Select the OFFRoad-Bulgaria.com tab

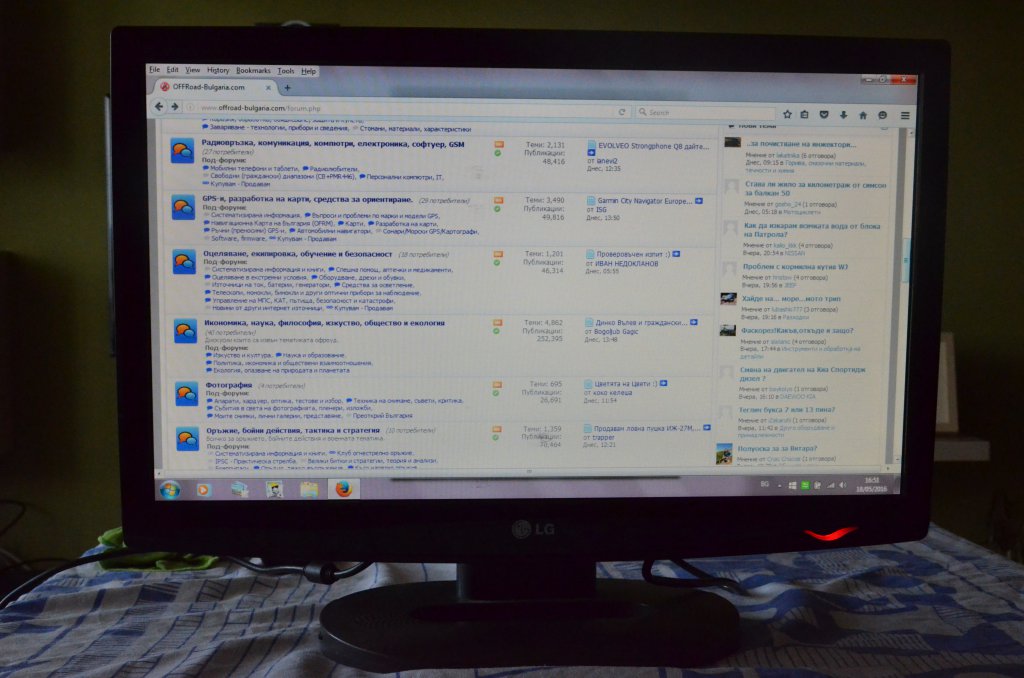[x=216, y=87]
